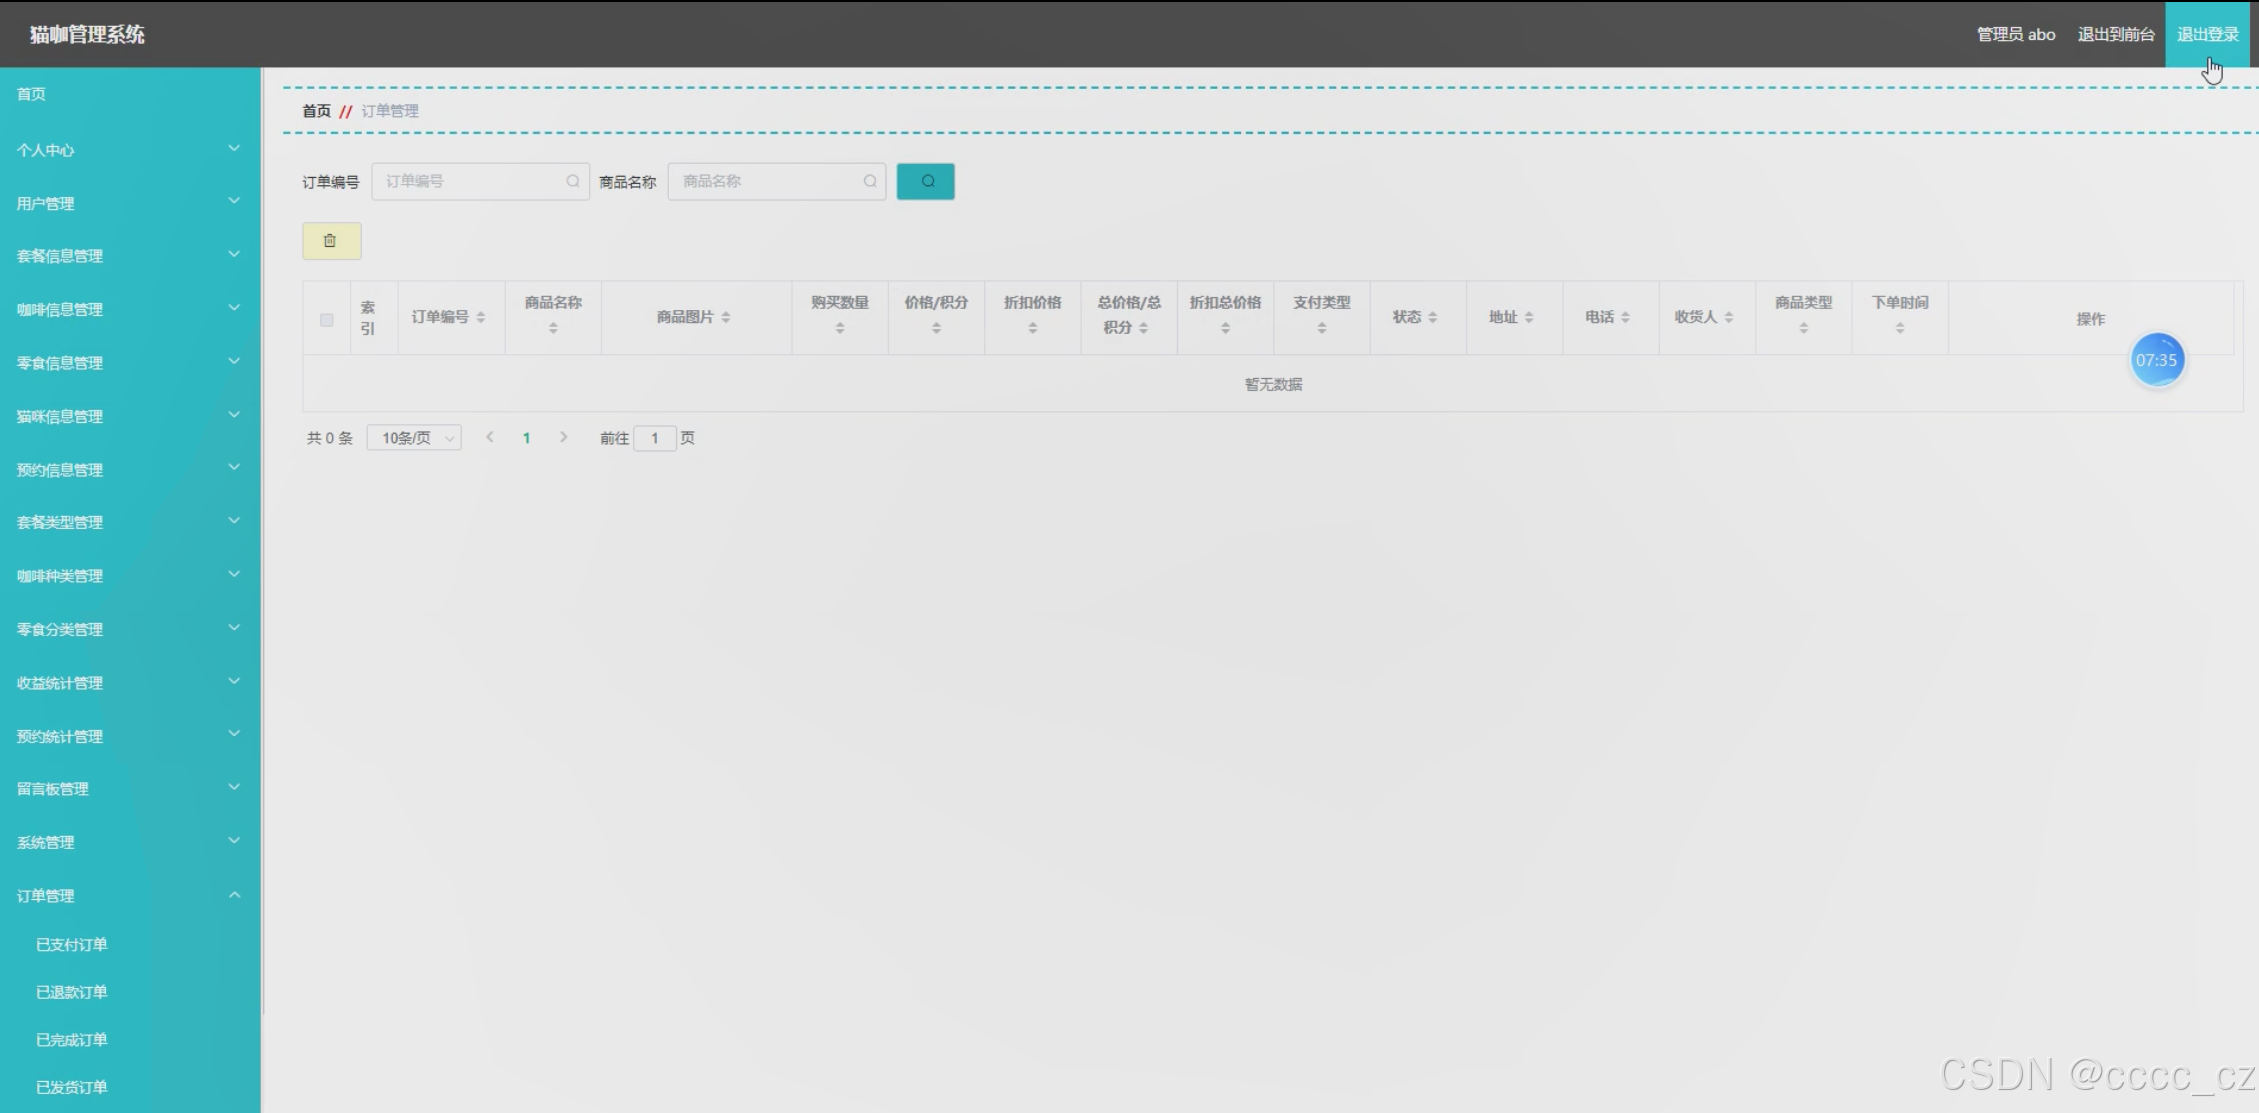Click the teal search magnifier button
Screen dimensions: 2259x1113
pos(925,181)
